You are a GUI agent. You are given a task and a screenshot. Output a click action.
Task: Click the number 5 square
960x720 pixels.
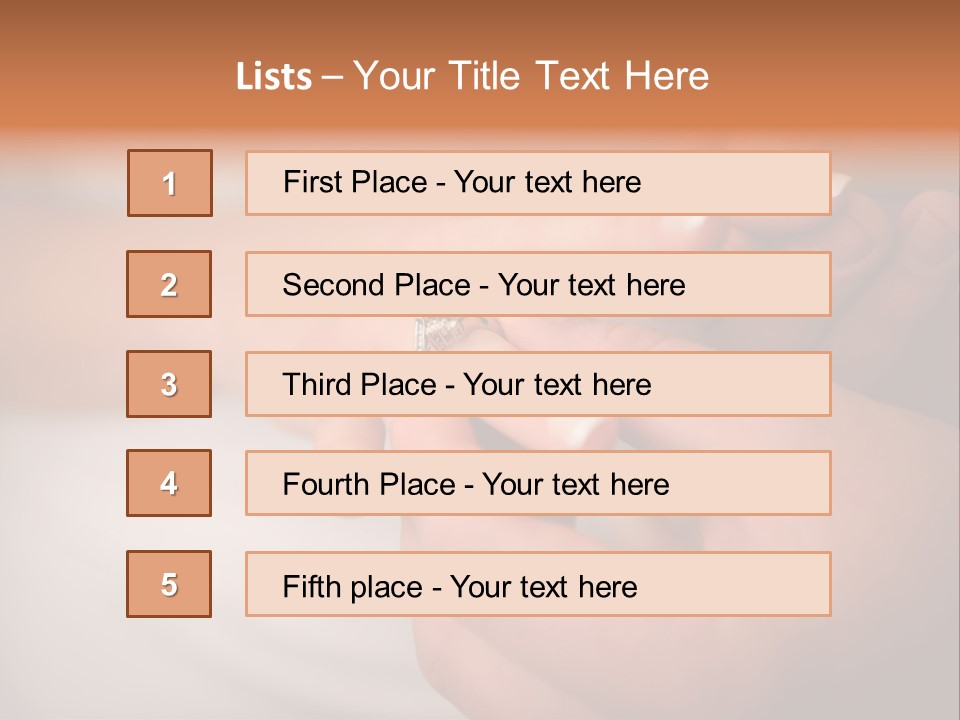pyautogui.click(x=169, y=584)
